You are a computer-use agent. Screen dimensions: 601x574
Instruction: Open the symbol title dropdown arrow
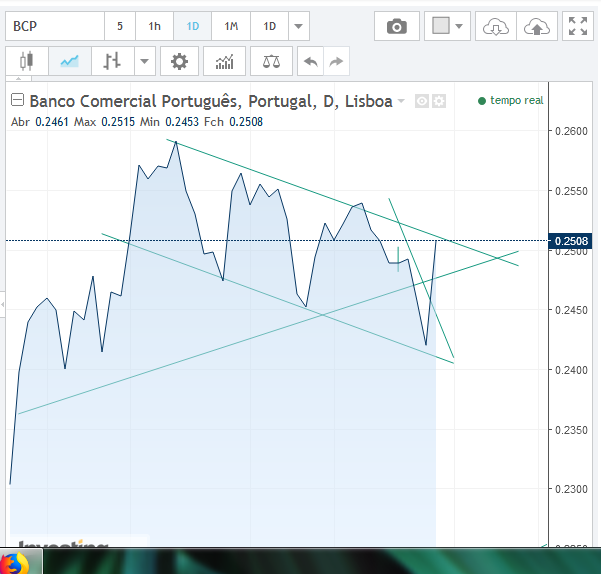pyautogui.click(x=401, y=101)
